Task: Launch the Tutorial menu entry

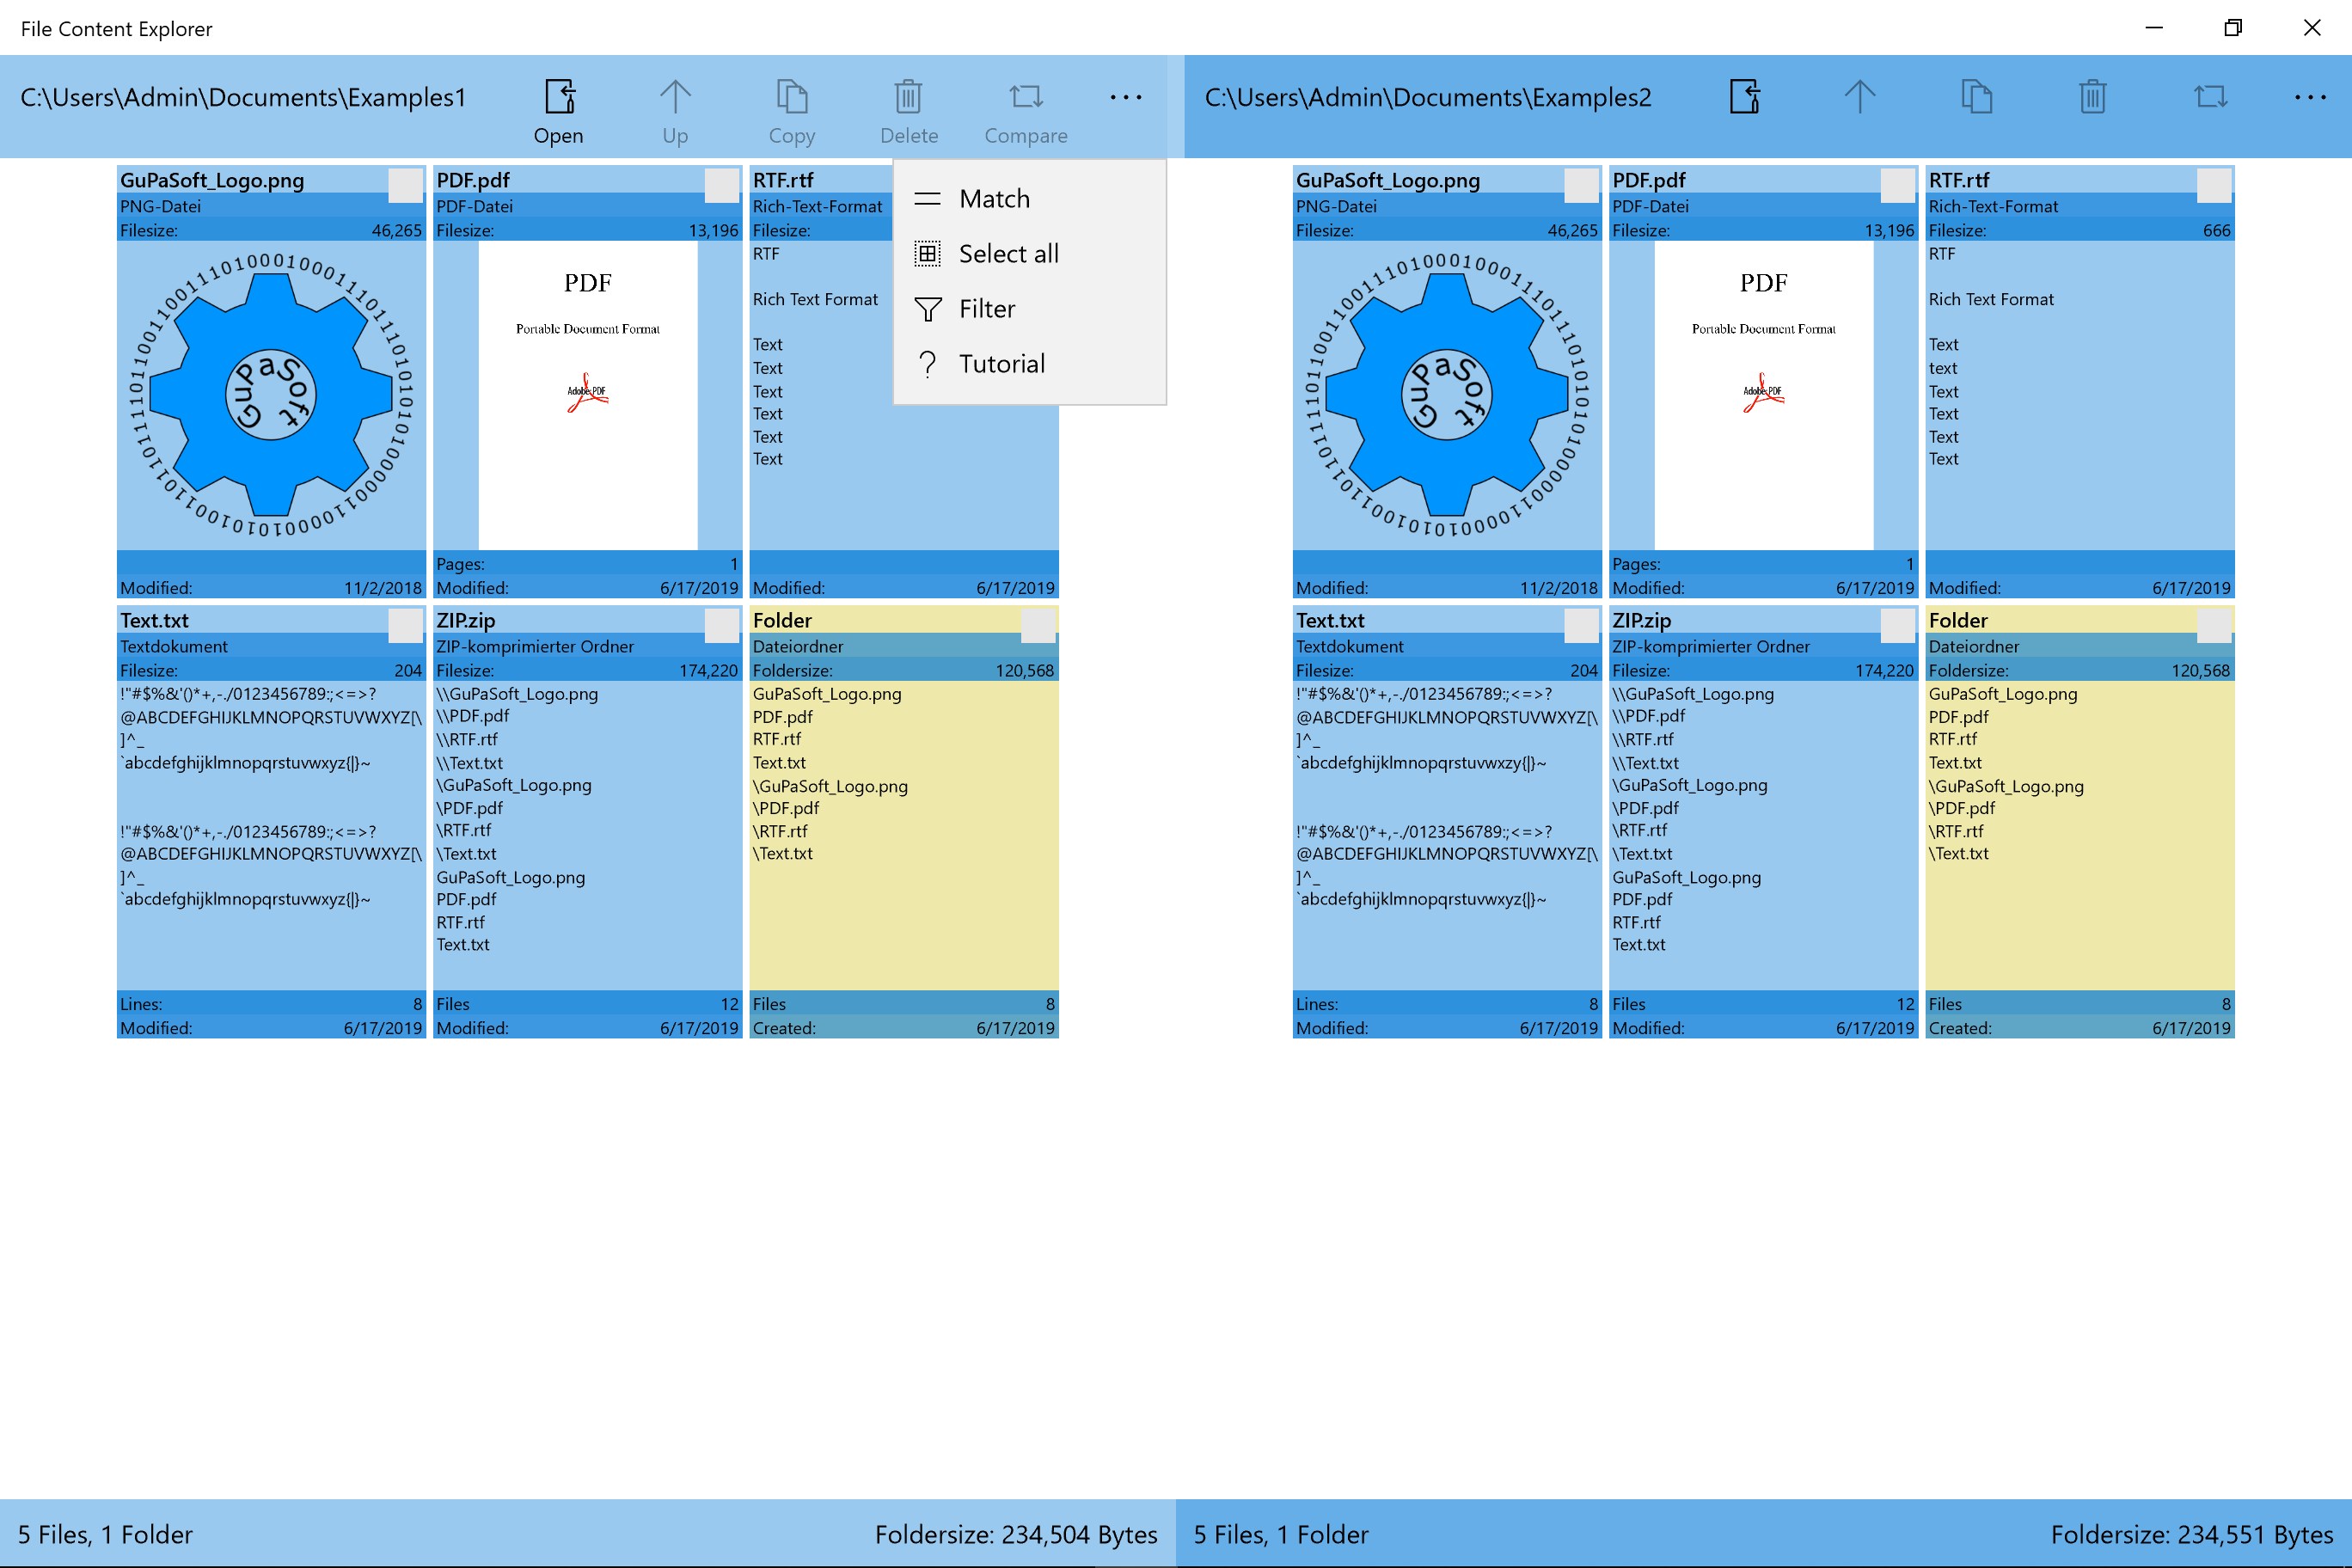Action: pyautogui.click(x=1001, y=364)
